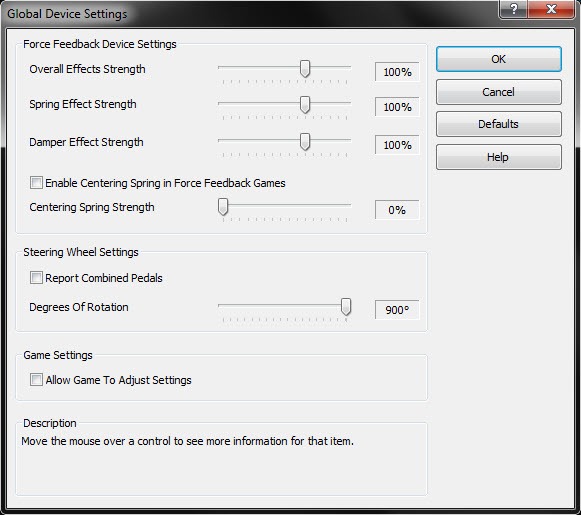Click the Description text area
Image resolution: width=581 pixels, height=515 pixels.
[x=221, y=461]
